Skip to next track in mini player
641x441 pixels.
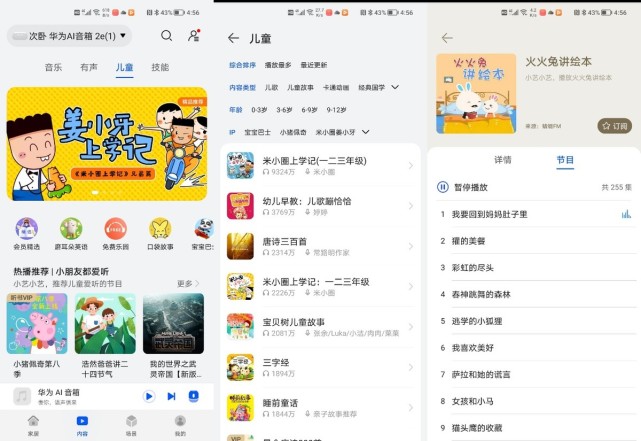pos(171,396)
